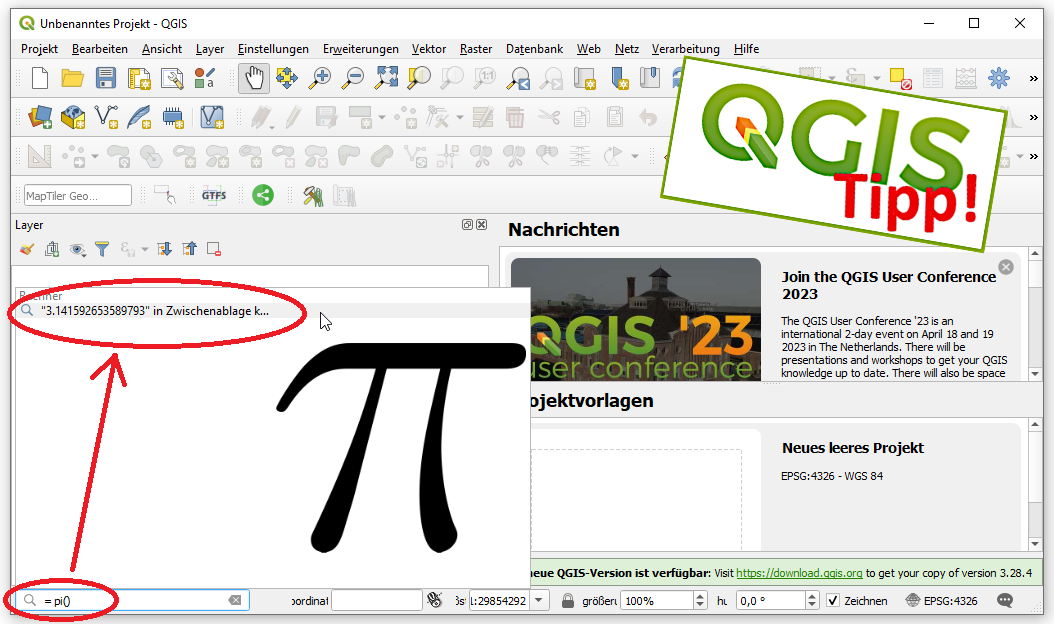Open the style manager icon
1054x624 pixels.
click(204, 79)
